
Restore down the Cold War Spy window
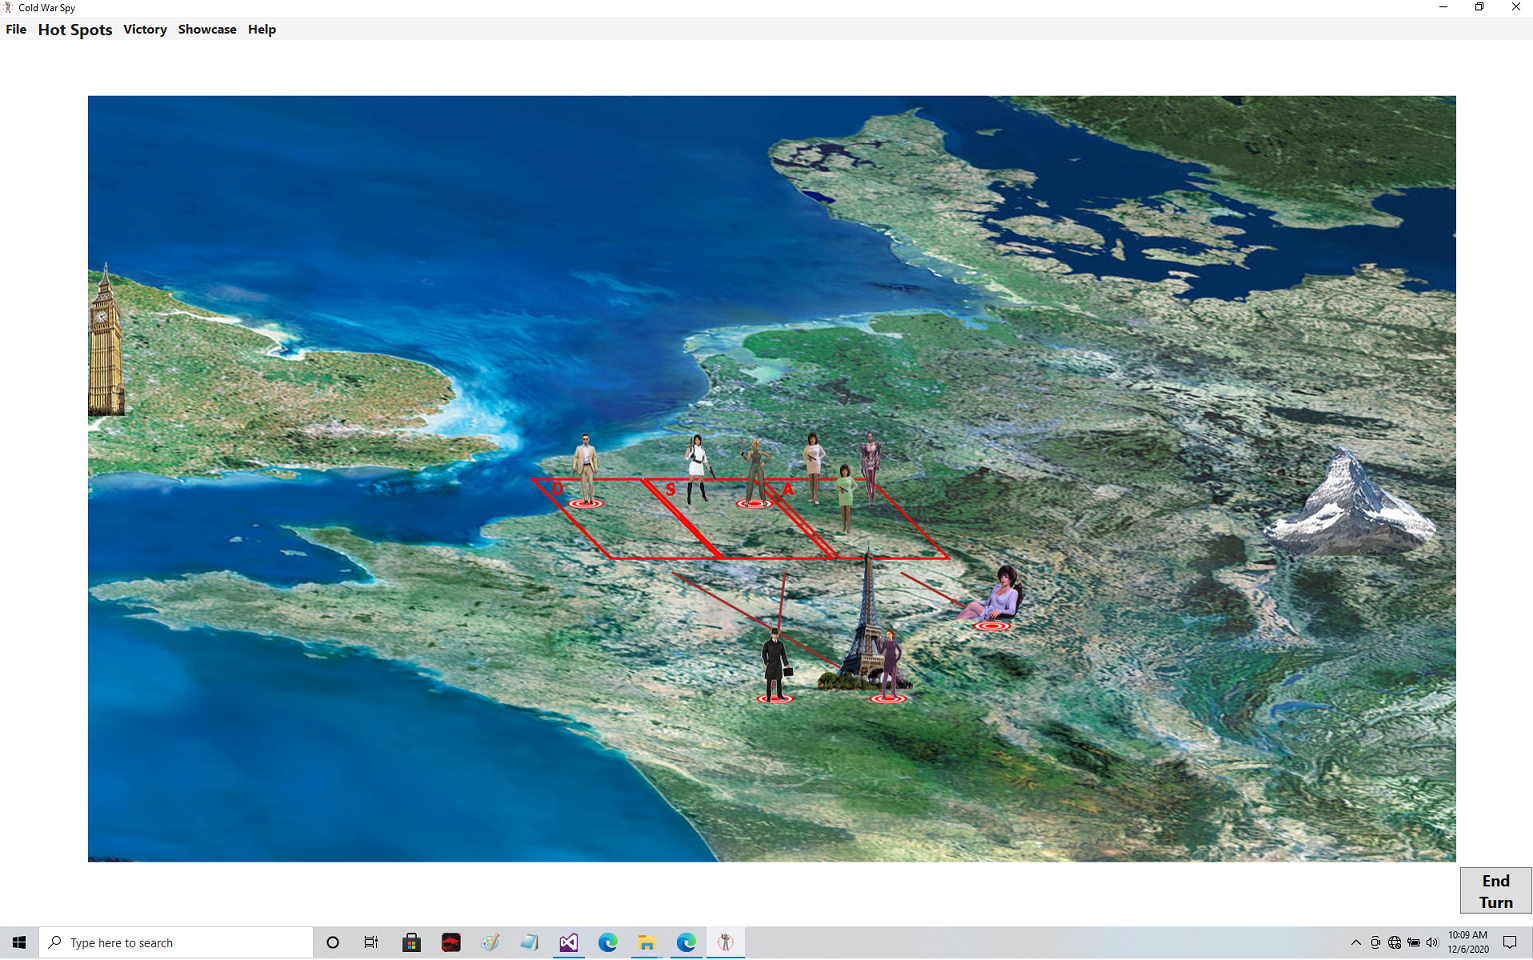[x=1479, y=7]
